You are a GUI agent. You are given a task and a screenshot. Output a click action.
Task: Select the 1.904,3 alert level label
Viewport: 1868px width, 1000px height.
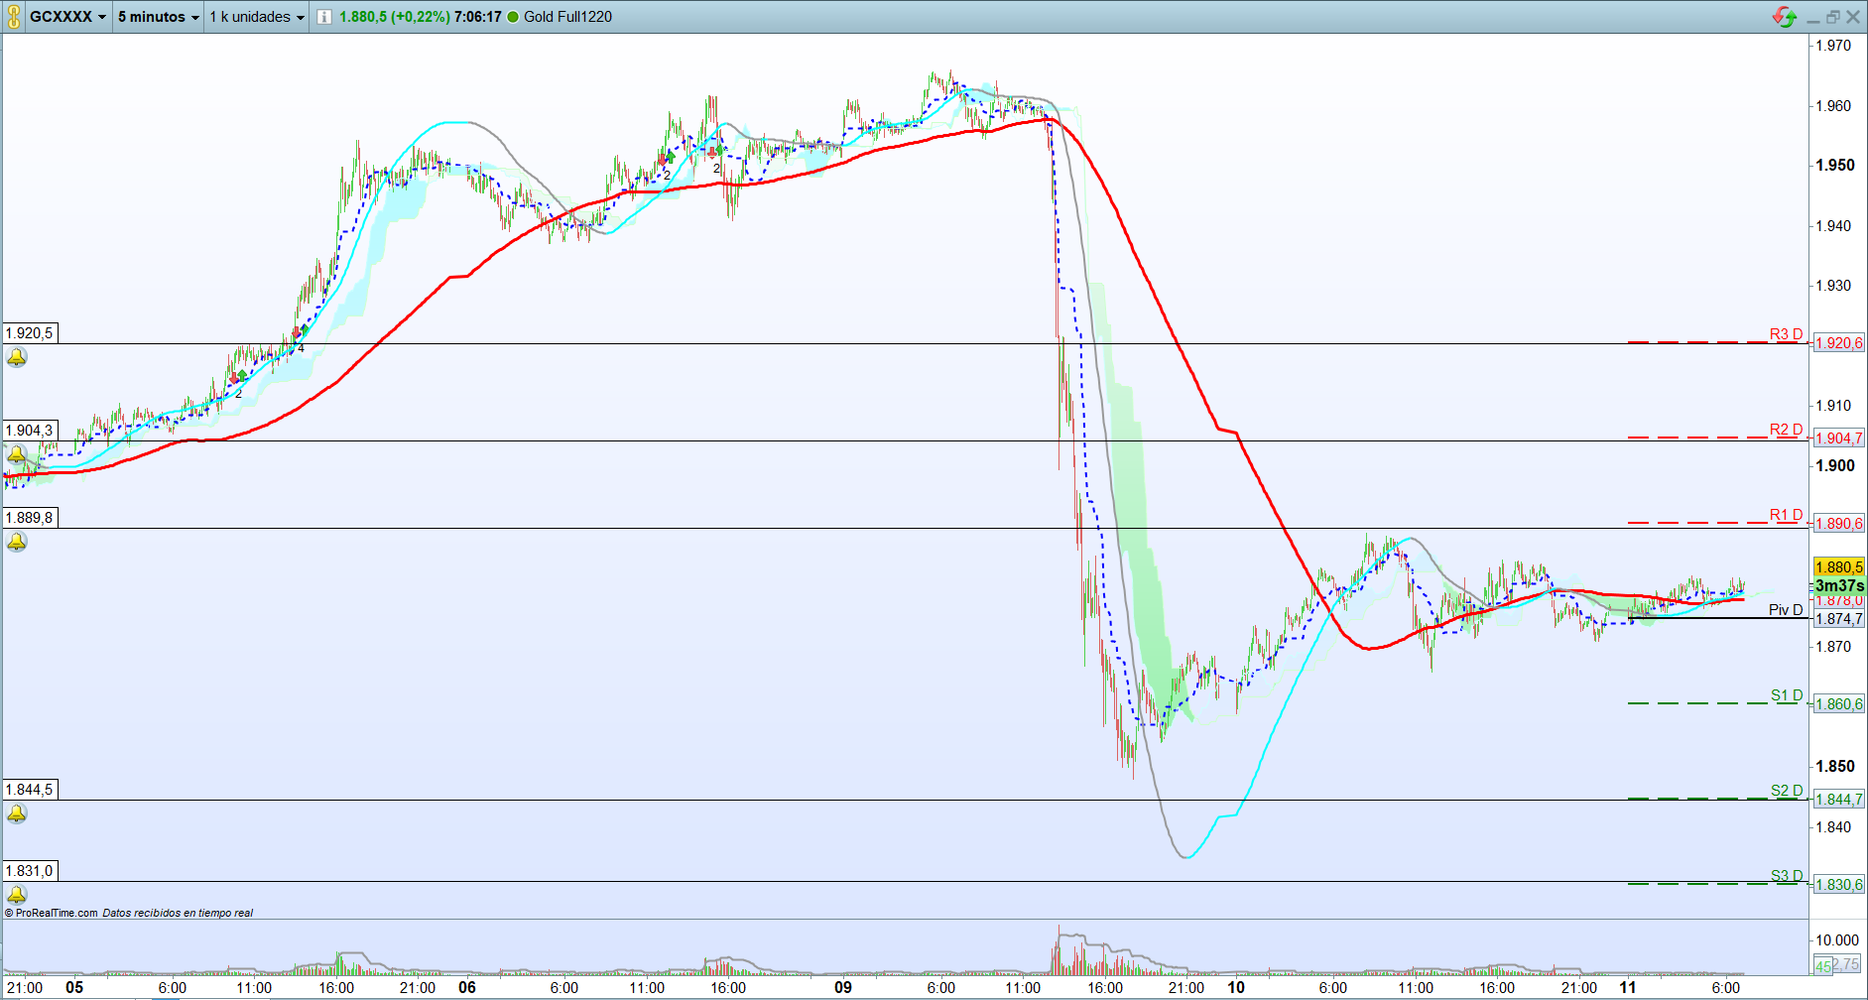click(x=30, y=431)
